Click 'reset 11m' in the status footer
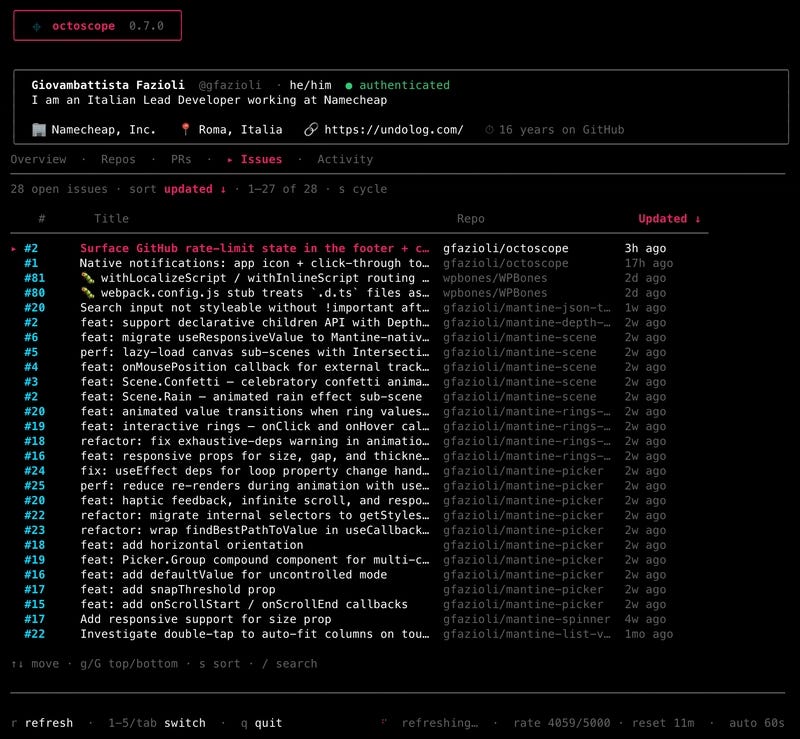 (663, 723)
